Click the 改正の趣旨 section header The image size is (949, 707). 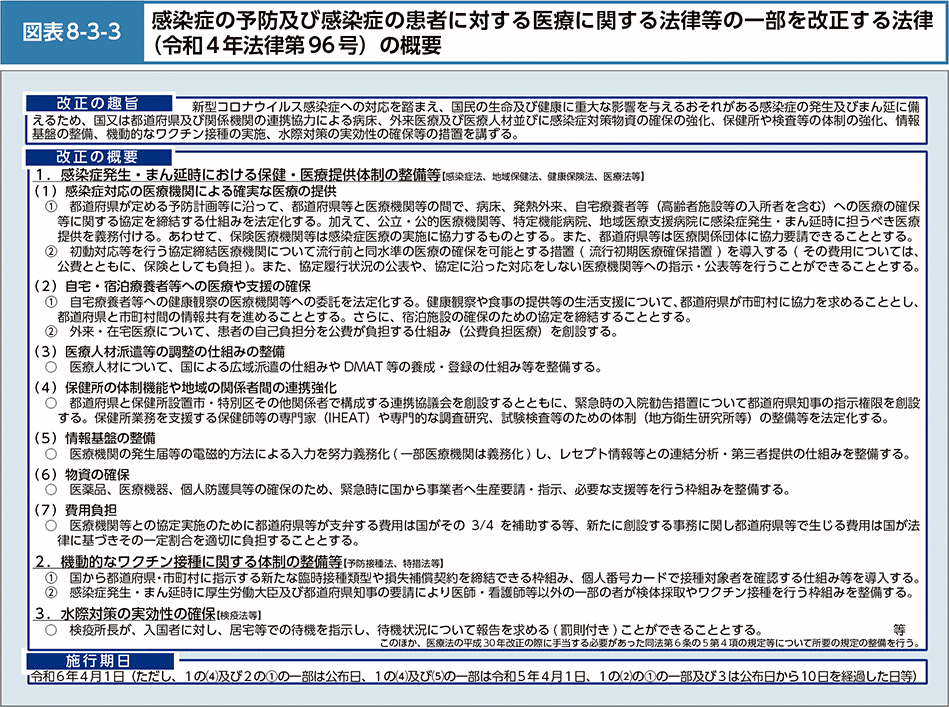(98, 102)
